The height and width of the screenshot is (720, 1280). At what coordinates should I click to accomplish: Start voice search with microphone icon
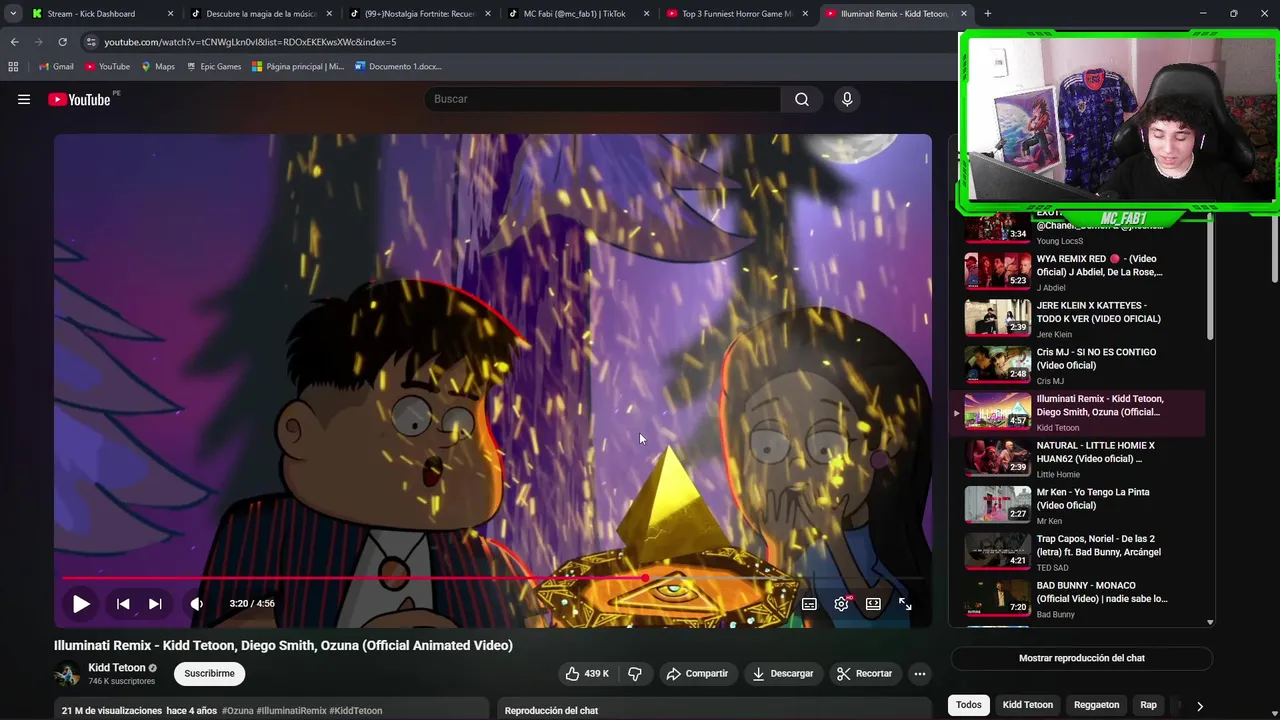(x=847, y=99)
